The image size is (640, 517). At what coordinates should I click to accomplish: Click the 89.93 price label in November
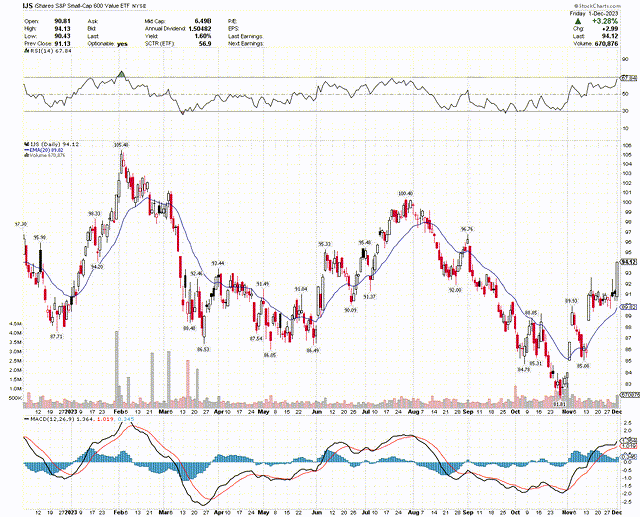(x=571, y=301)
